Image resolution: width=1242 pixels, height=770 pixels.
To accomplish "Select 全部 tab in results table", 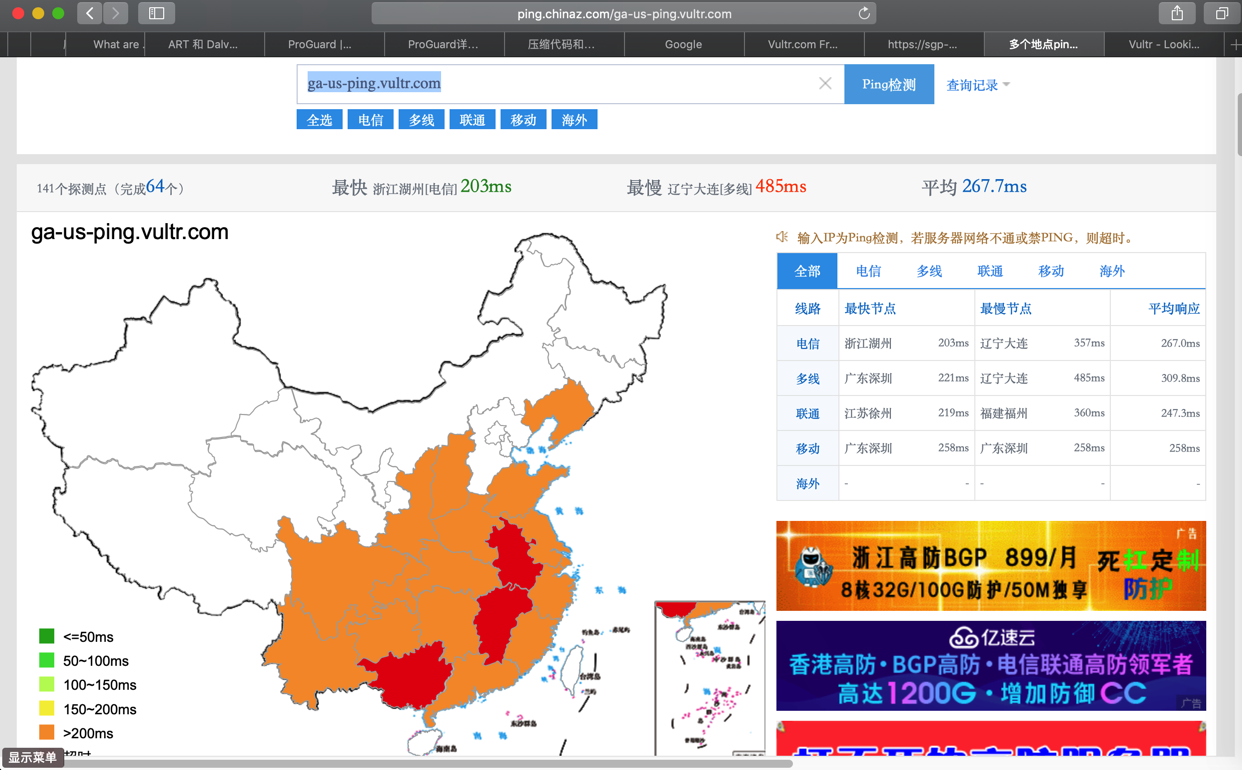I will (x=807, y=271).
